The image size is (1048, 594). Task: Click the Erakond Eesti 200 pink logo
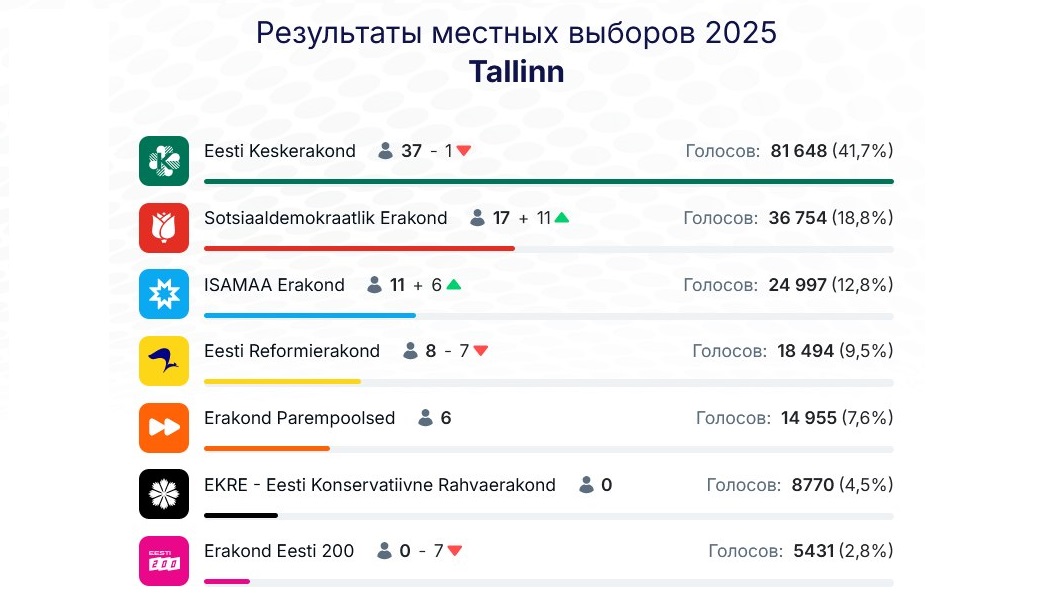point(163,560)
